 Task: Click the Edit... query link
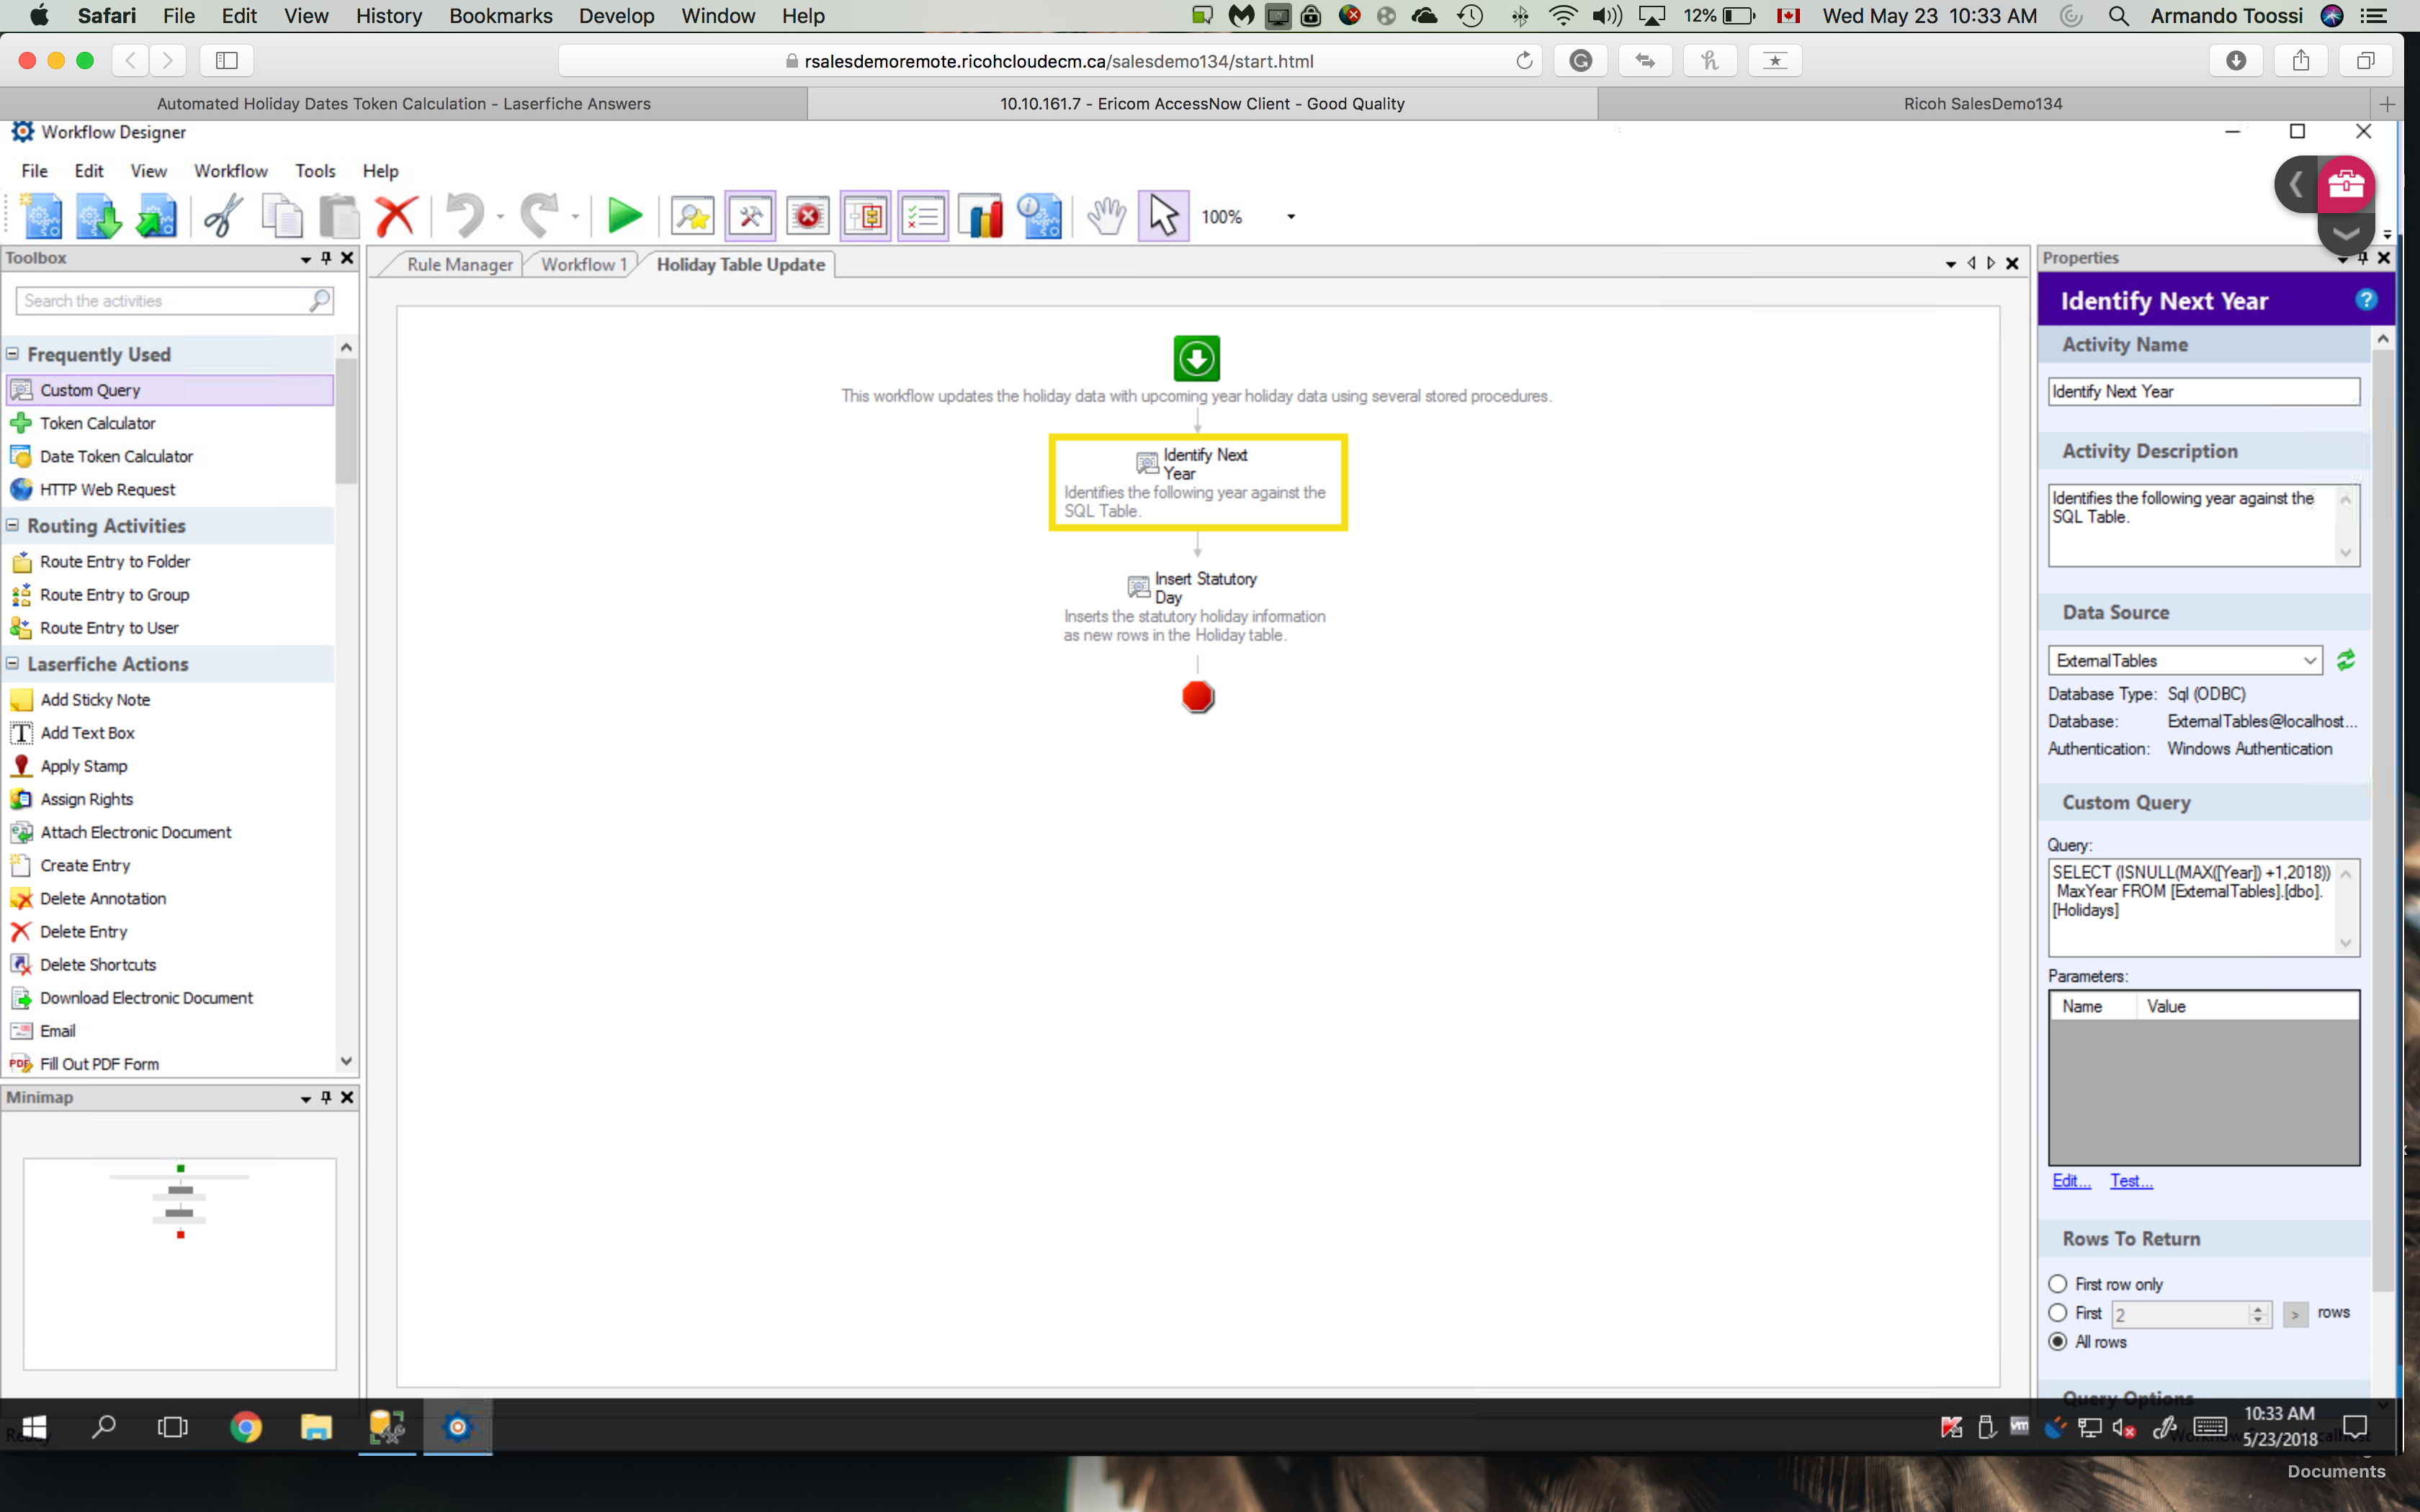[2070, 1181]
